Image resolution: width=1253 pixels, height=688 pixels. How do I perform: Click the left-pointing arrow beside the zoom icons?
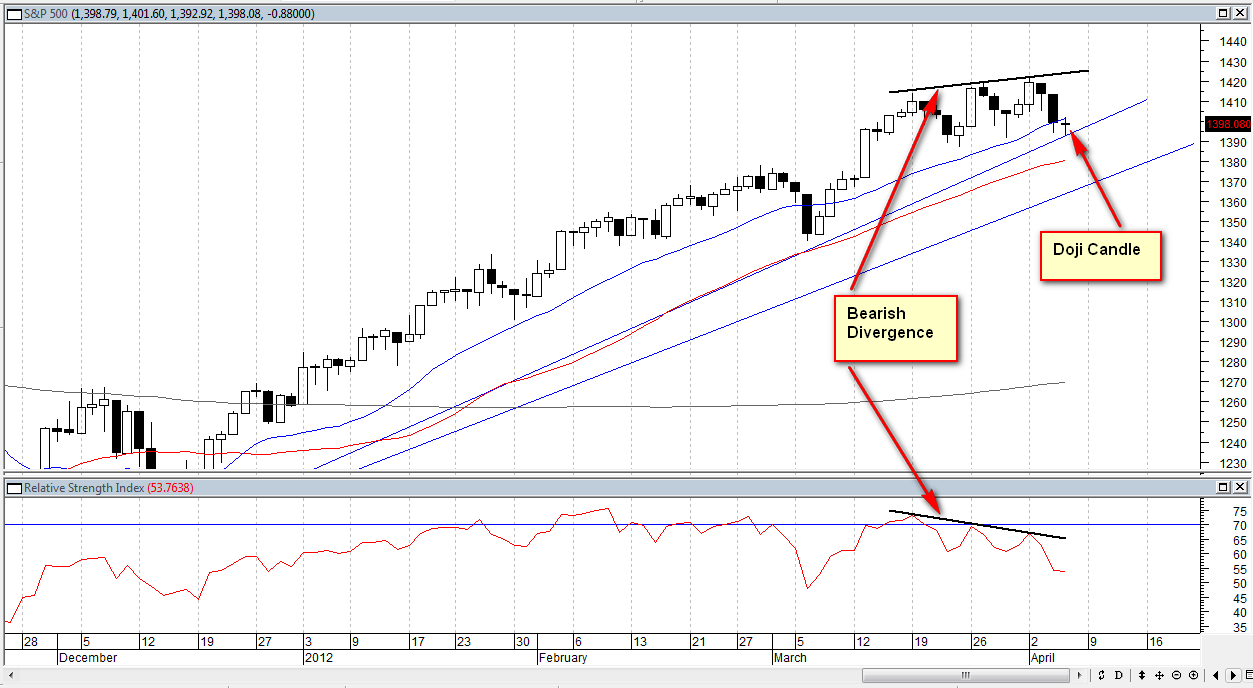tap(1216, 675)
